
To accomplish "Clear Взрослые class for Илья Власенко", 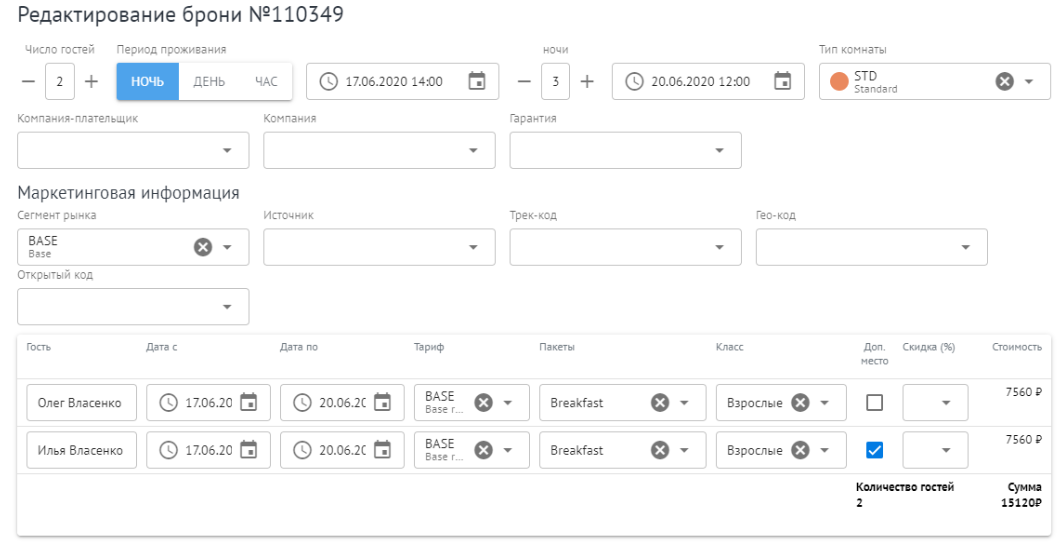I will 800,450.
